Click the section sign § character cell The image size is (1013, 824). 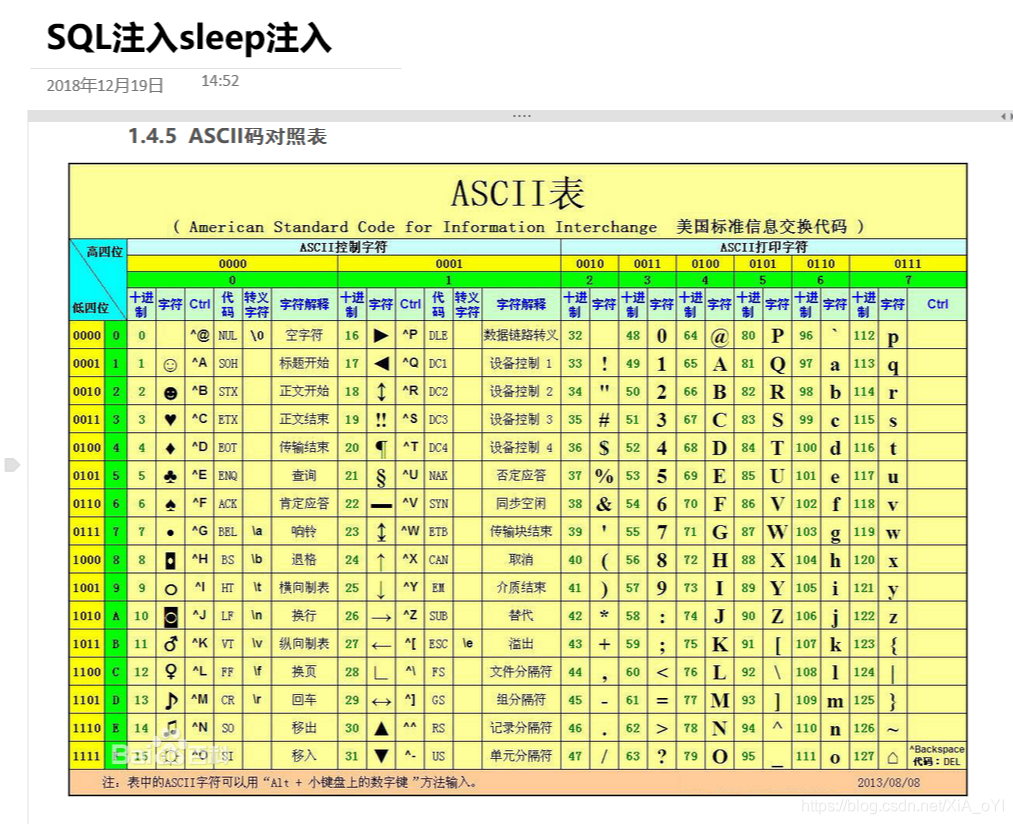tap(381, 477)
